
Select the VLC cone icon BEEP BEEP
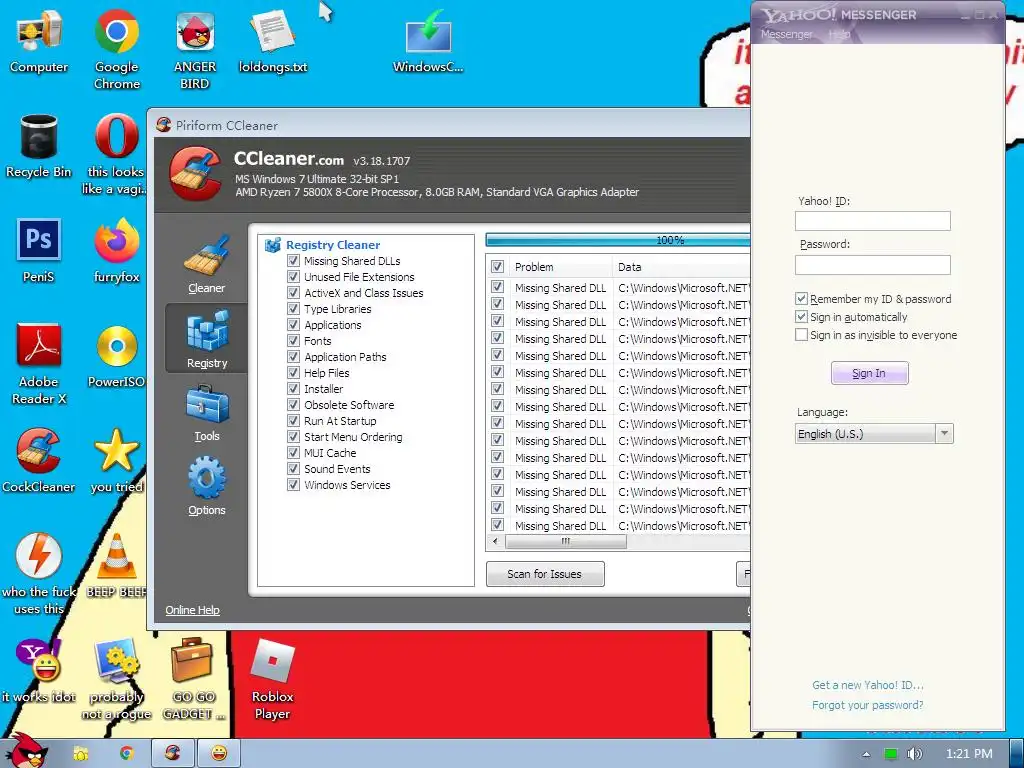(117, 566)
